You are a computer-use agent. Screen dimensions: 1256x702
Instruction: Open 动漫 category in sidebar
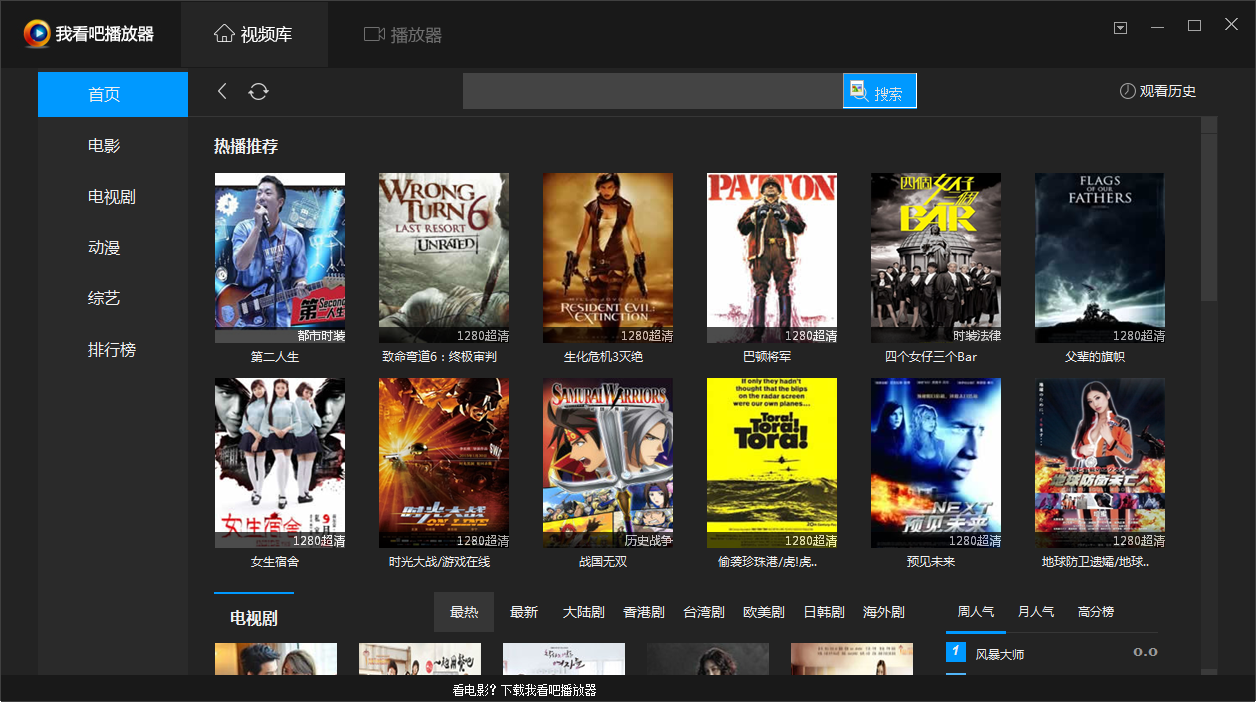click(104, 248)
